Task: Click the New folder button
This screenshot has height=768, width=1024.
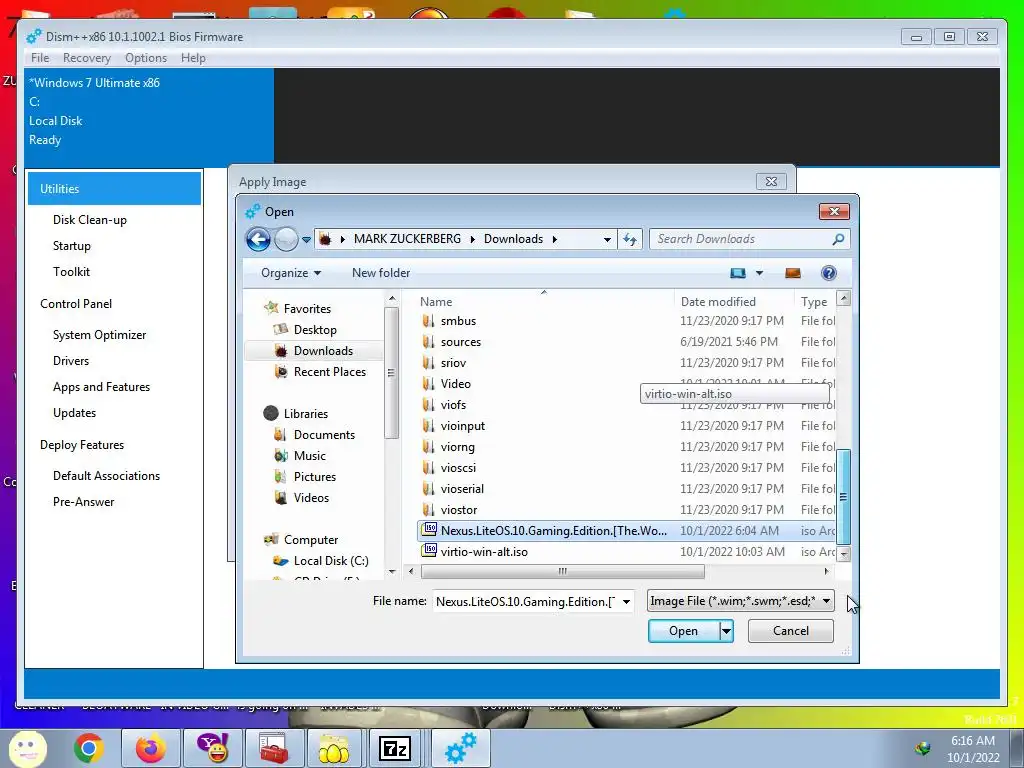Action: tap(381, 273)
